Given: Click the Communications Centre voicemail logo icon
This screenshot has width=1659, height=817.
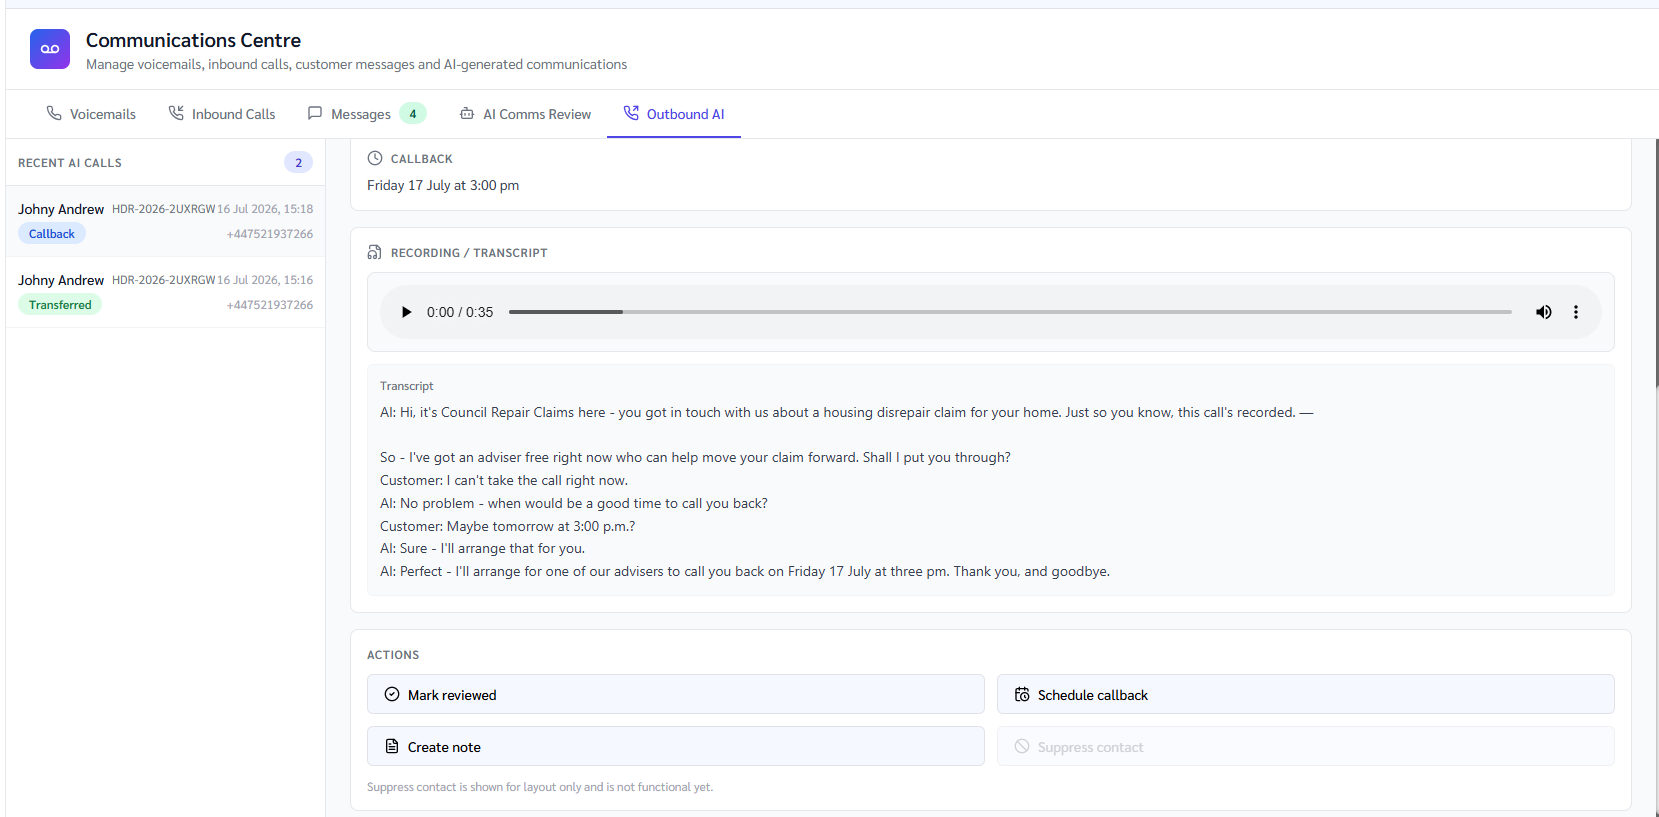Looking at the screenshot, I should (50, 49).
